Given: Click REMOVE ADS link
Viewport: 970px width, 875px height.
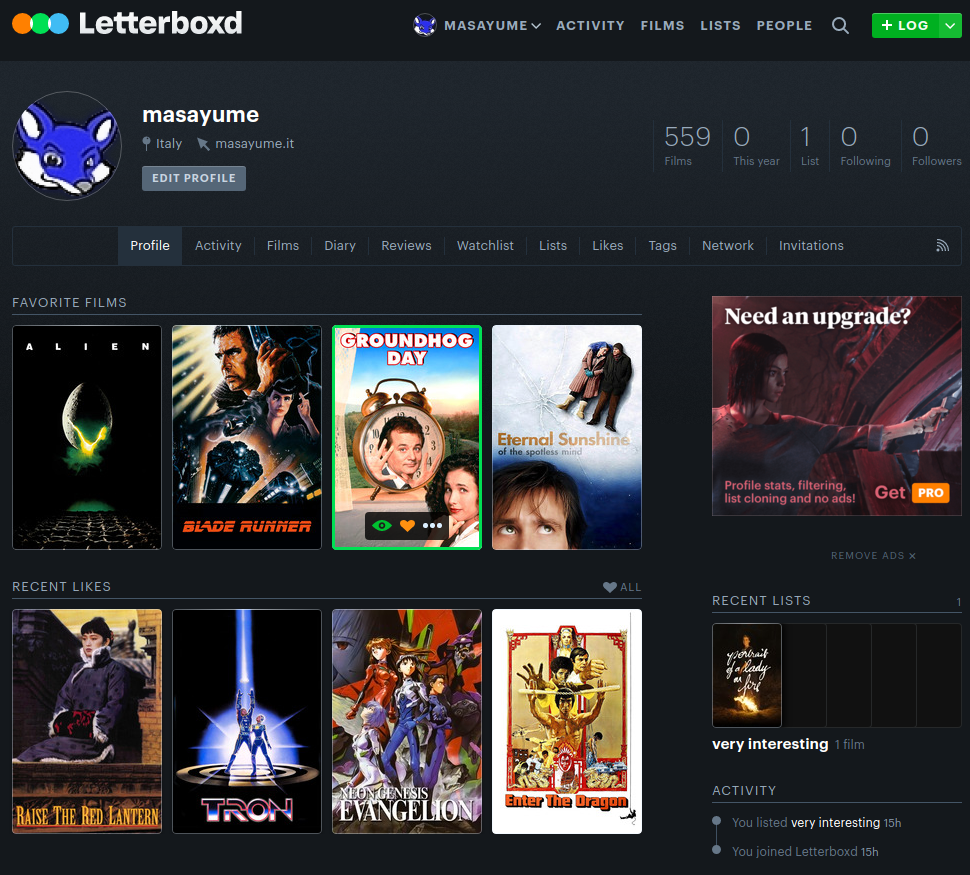Looking at the screenshot, I should point(873,556).
